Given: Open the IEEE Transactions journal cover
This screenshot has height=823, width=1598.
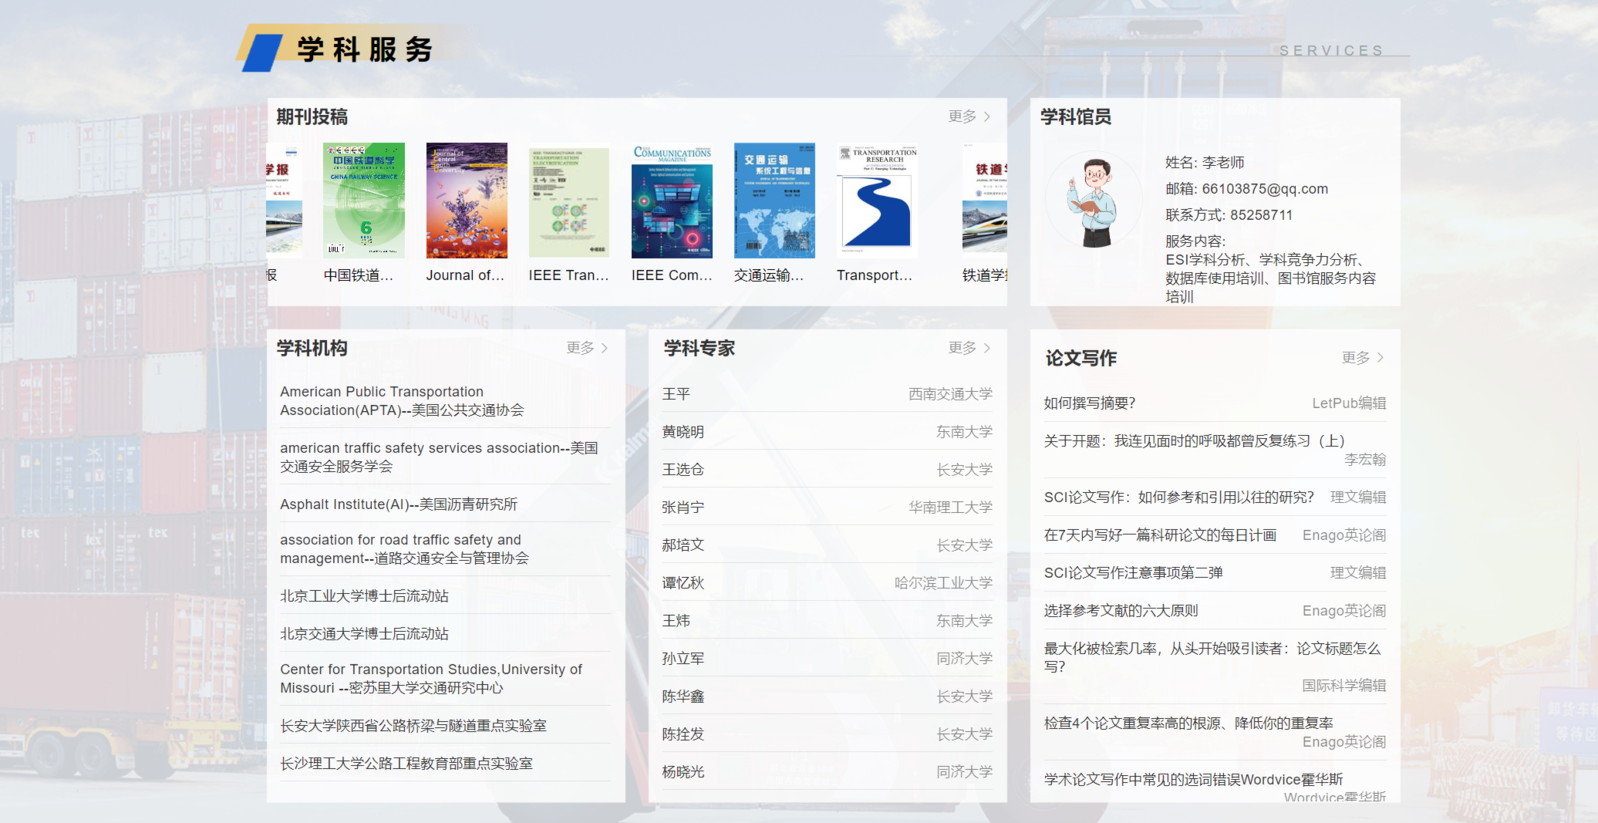Looking at the screenshot, I should click(568, 201).
